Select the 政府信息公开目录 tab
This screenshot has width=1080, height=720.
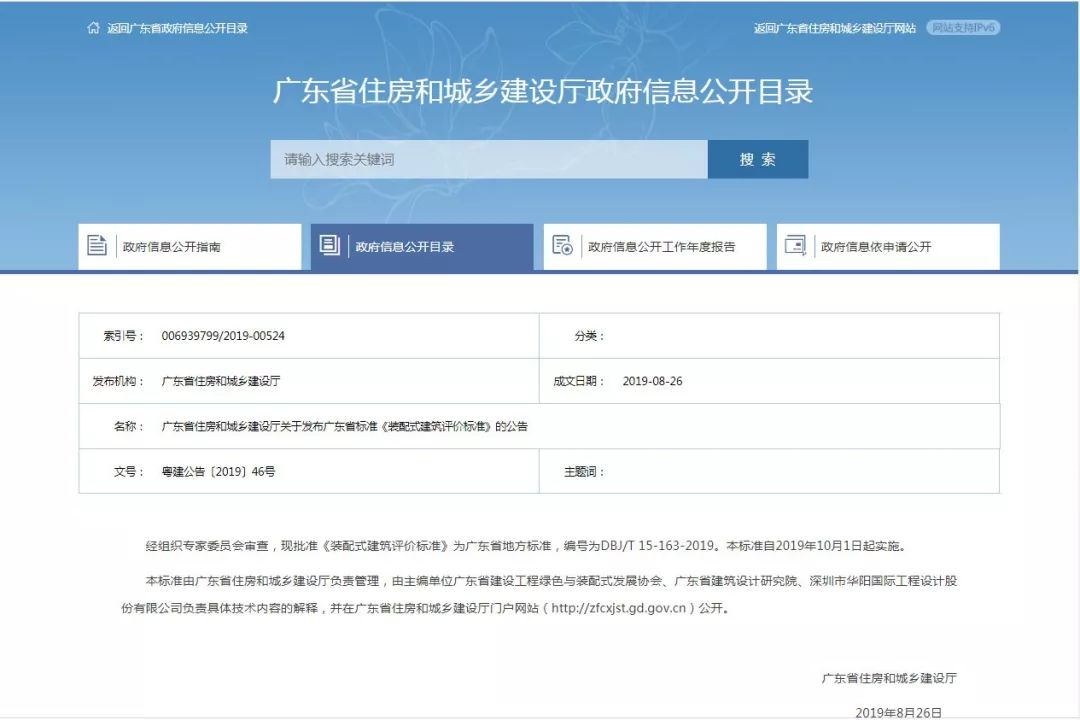click(x=422, y=247)
